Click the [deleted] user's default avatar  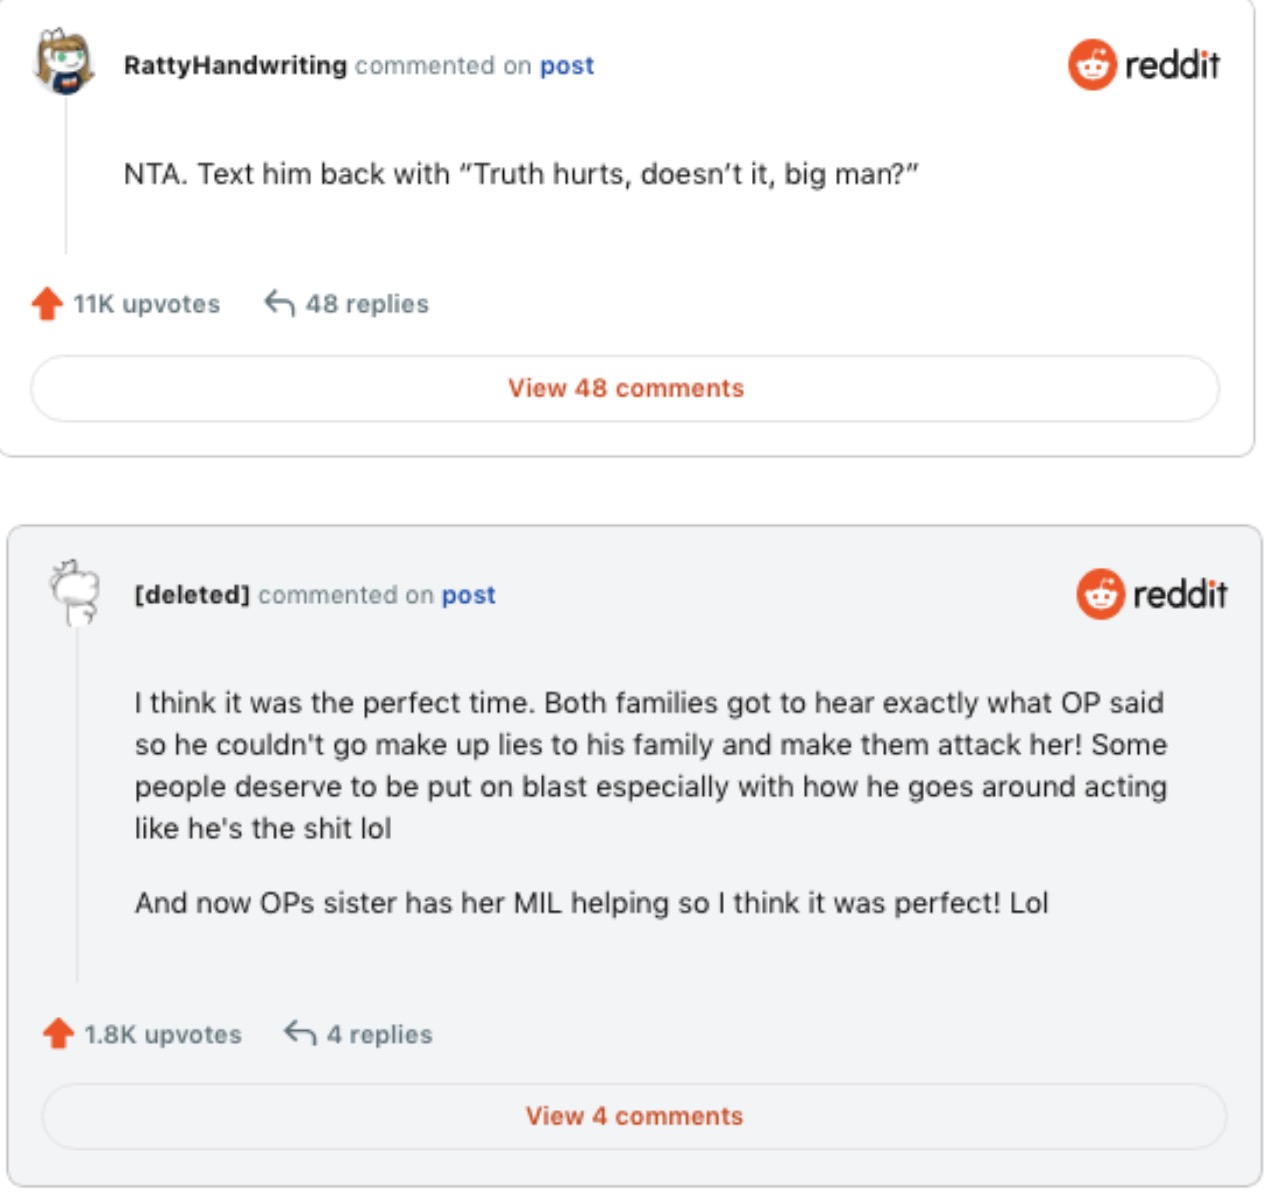click(77, 592)
